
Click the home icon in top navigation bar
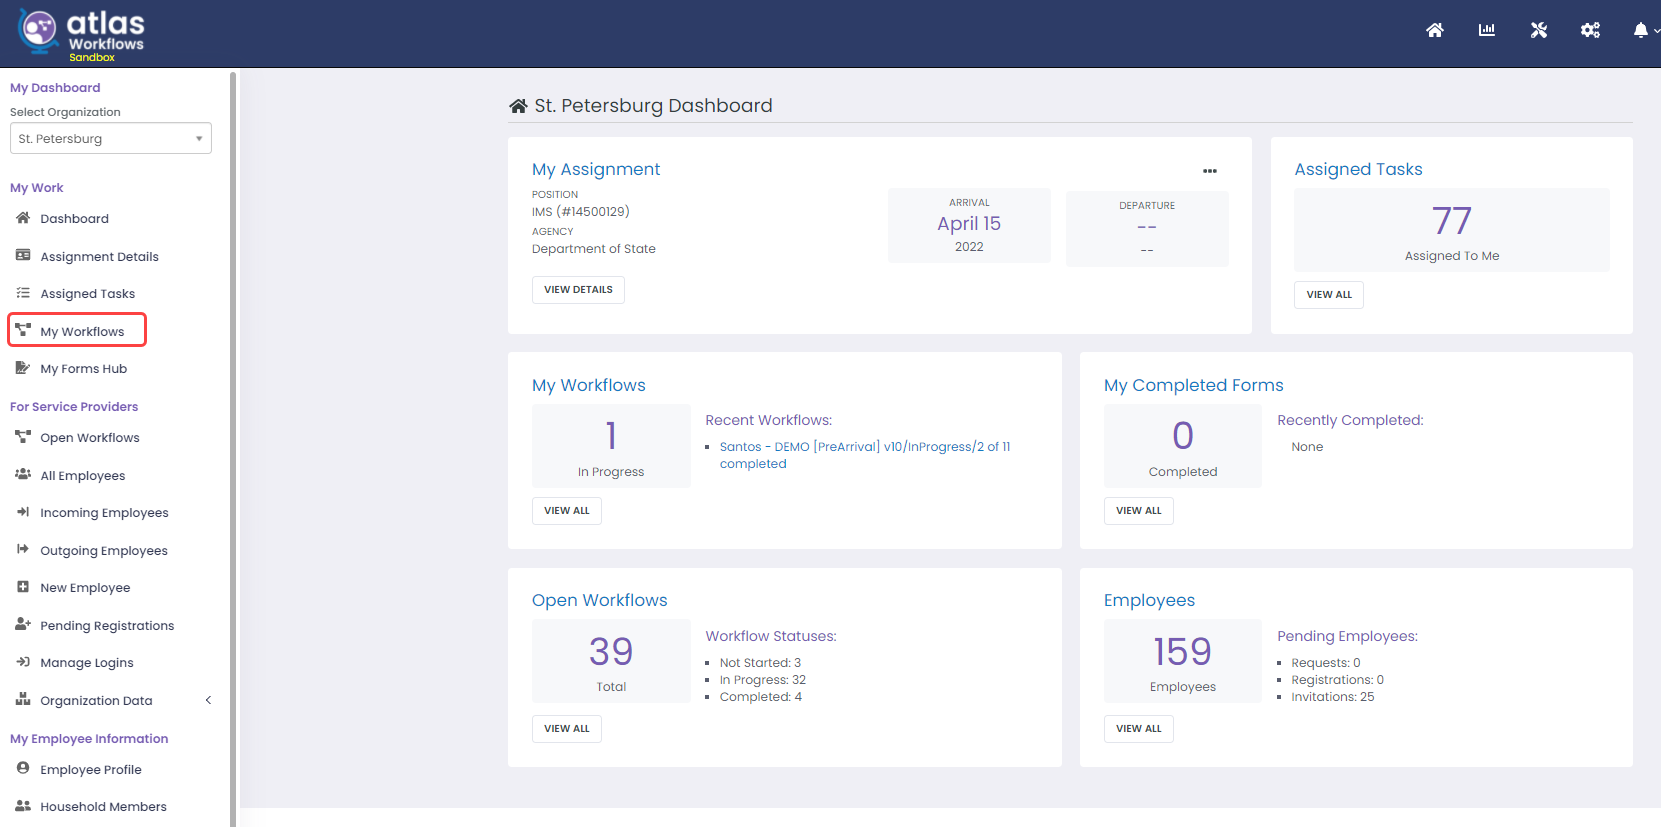click(1434, 30)
